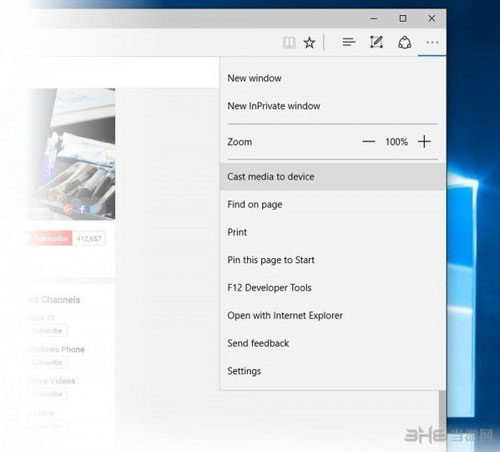This screenshot has height=452, width=500.
Task: Click the red Subscribe button on the page
Action: click(48, 238)
